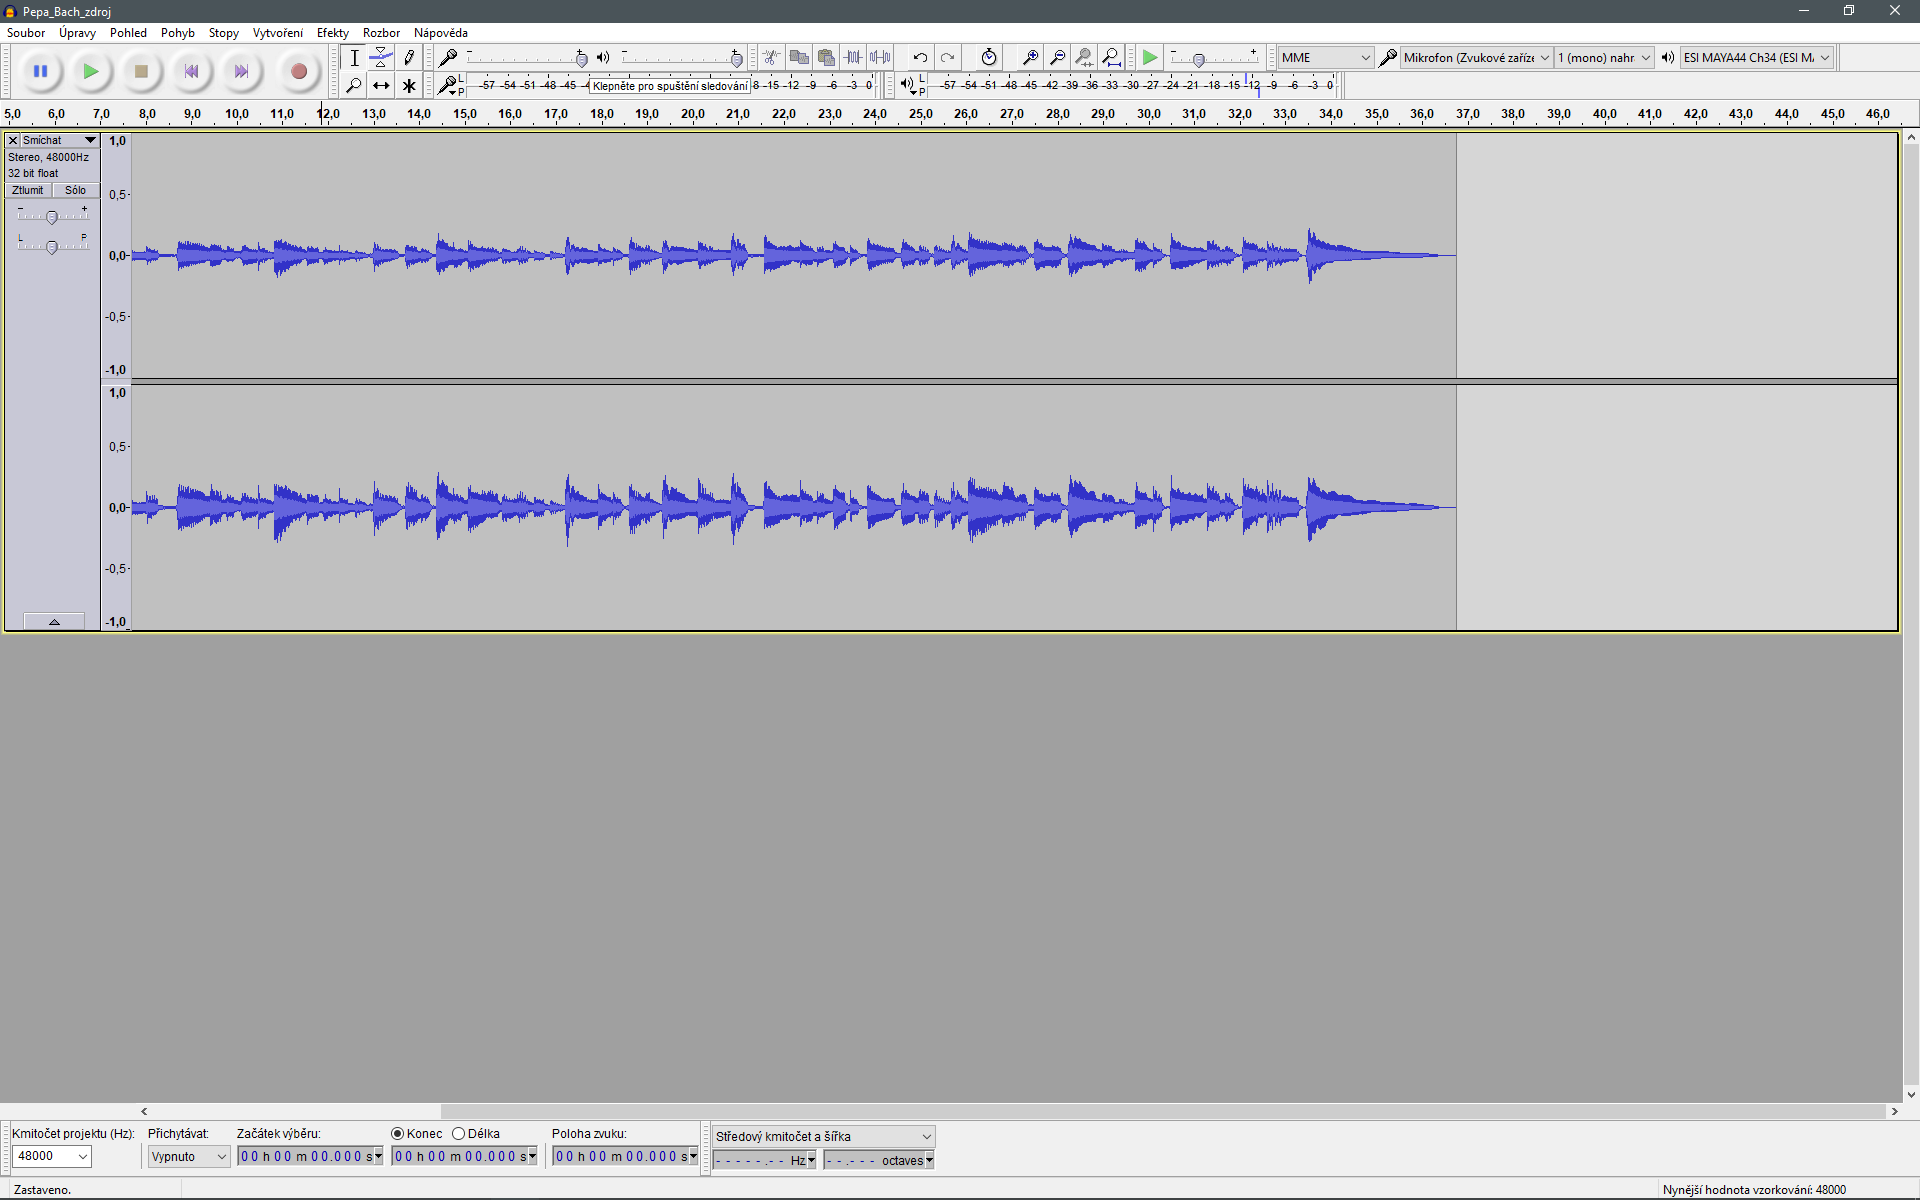Click the Redo arrow icon
The height and width of the screenshot is (1200, 1920).
coord(947,57)
